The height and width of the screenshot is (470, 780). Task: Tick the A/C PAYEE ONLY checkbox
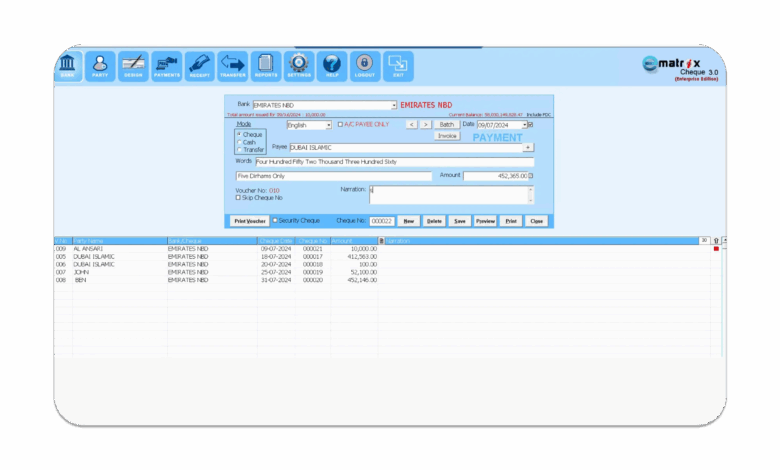340,124
